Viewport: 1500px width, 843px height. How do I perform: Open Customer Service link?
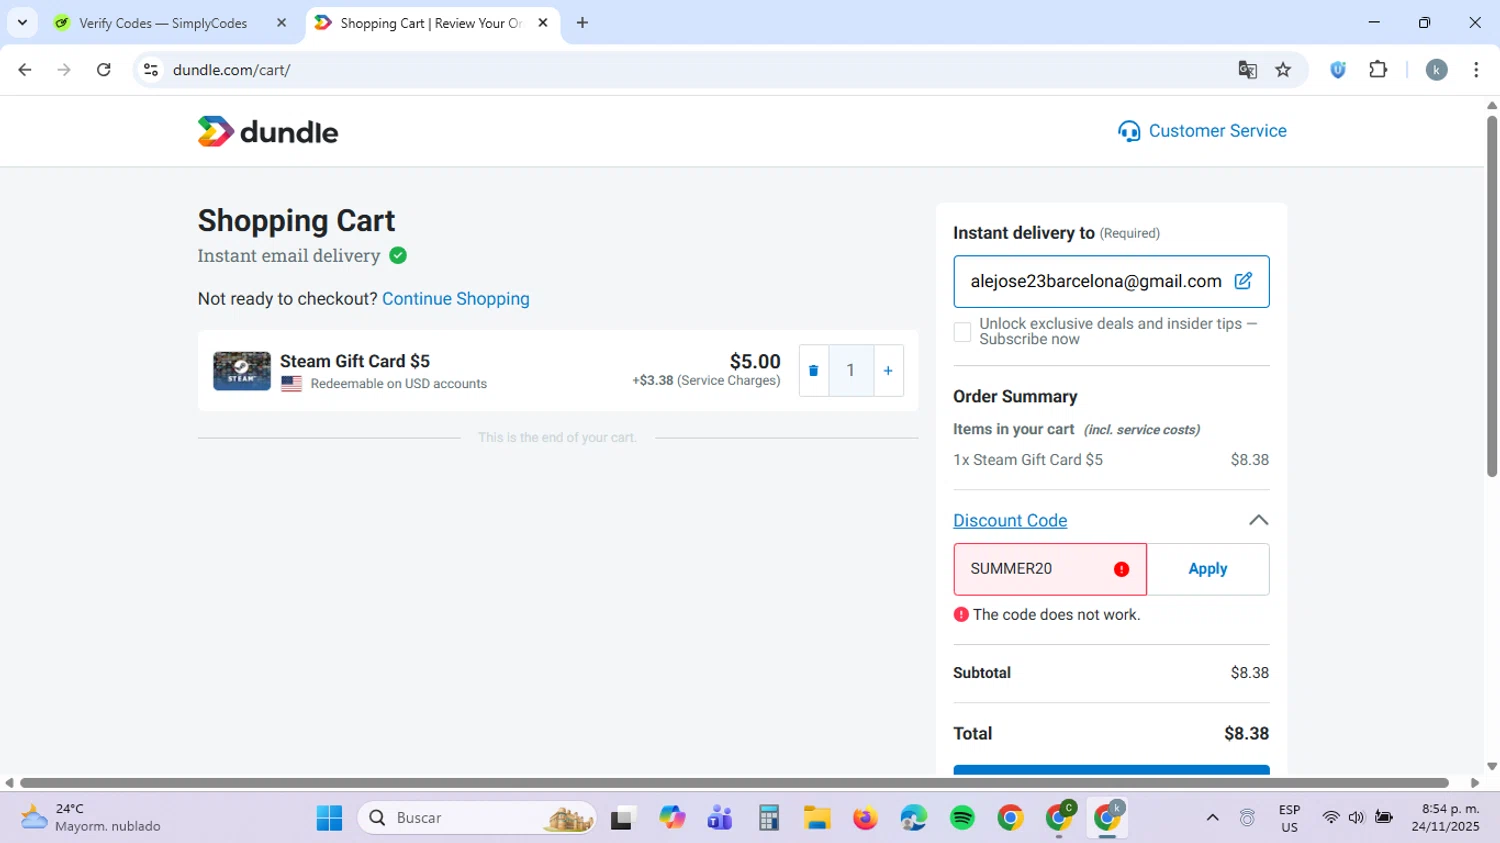[1202, 131]
